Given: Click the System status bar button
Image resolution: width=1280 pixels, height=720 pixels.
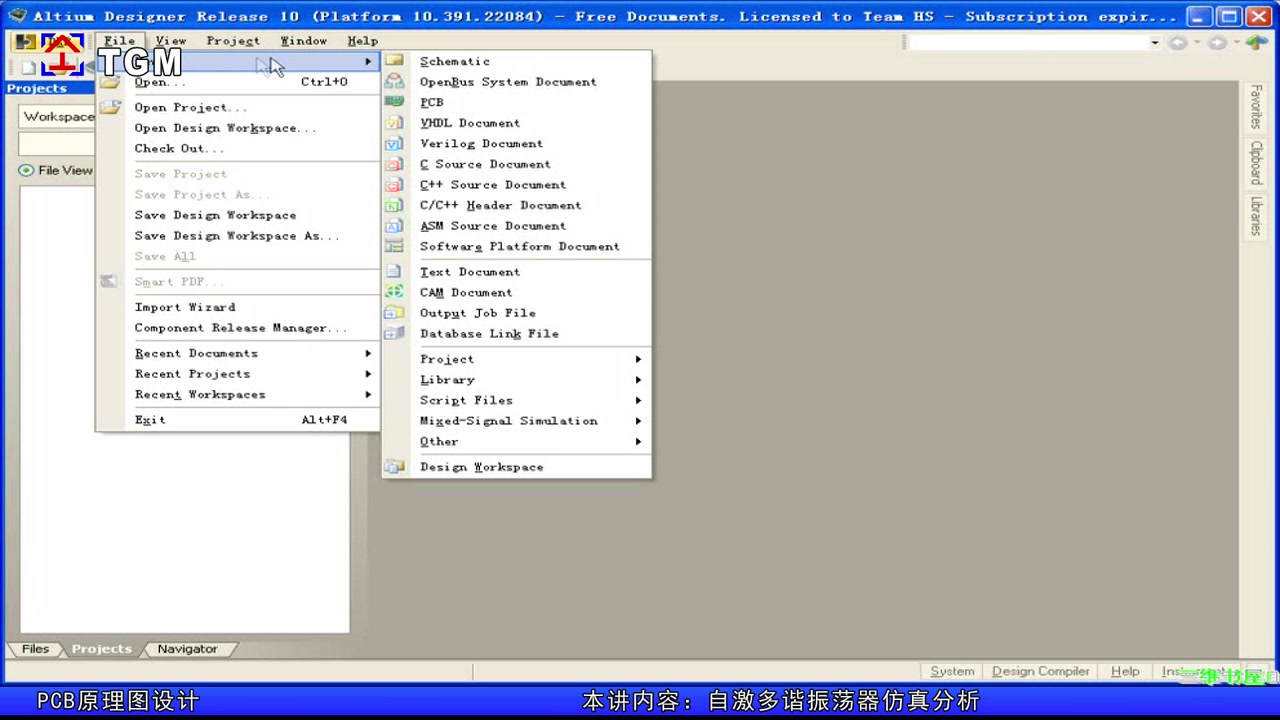Looking at the screenshot, I should [952, 672].
